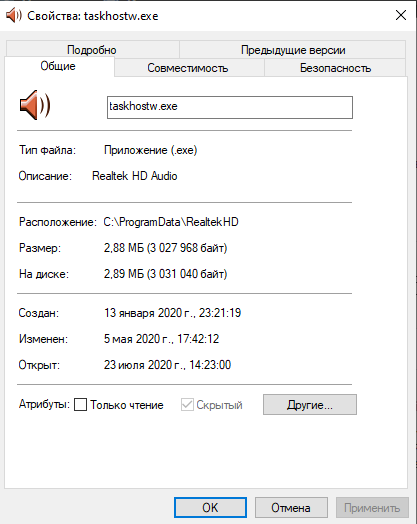
Task: Click the Realtek HD Audio description text
Action: [x=134, y=176]
